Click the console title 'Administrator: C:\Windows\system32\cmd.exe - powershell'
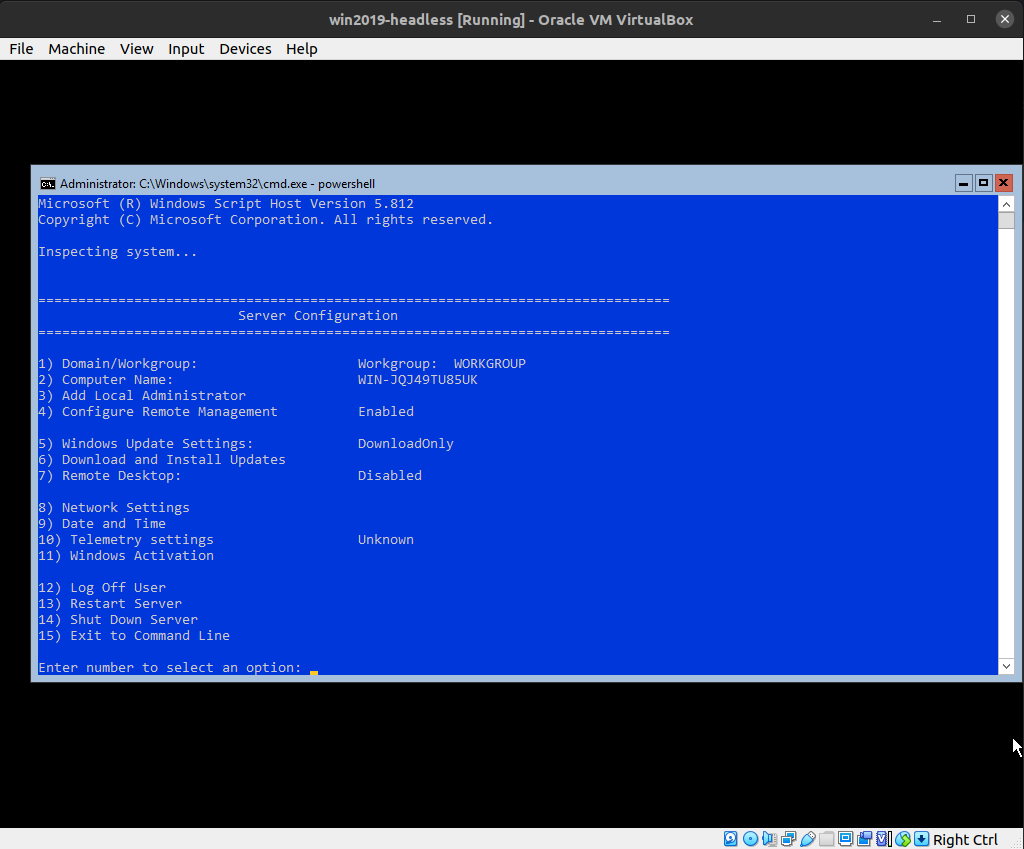 point(217,184)
